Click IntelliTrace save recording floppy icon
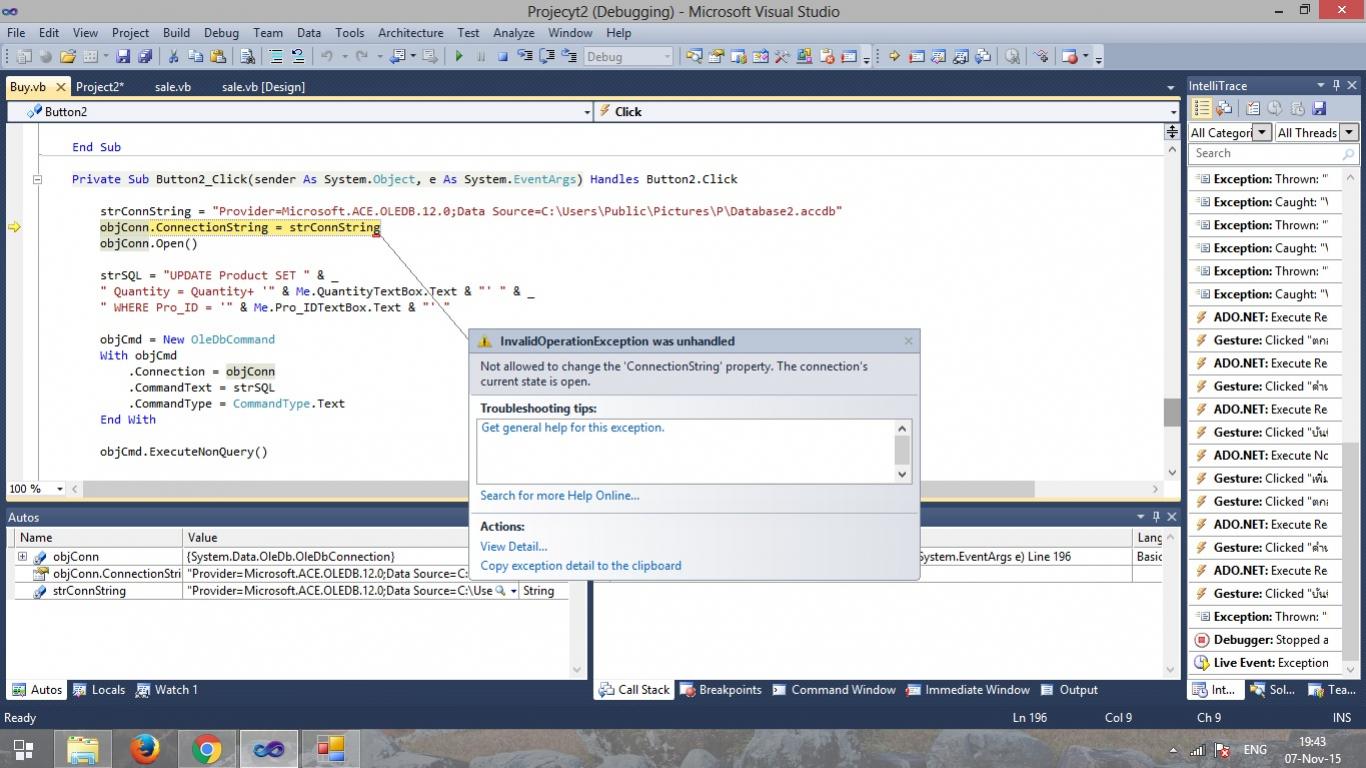This screenshot has width=1366, height=768. pos(1318,108)
